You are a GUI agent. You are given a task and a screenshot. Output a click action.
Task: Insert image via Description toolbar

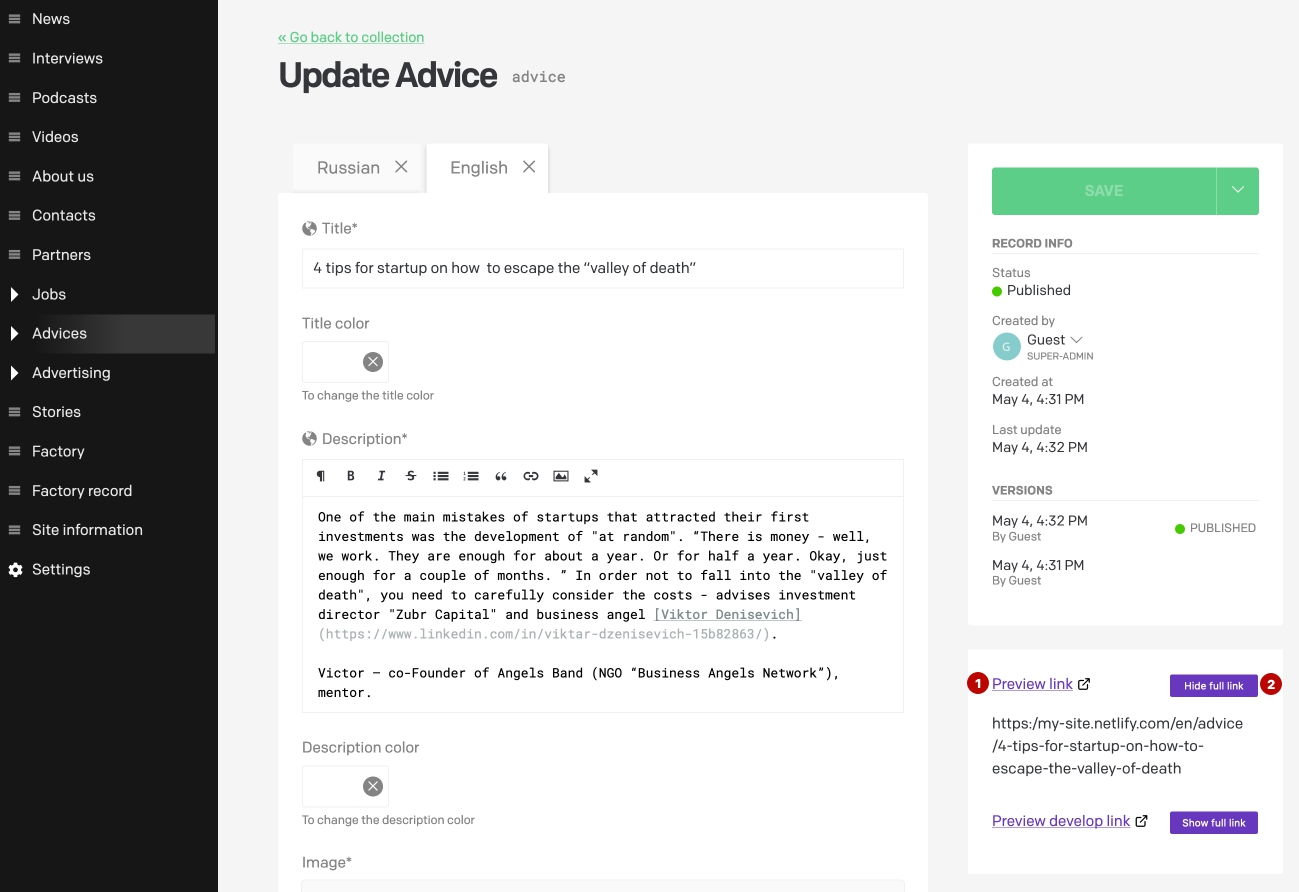tap(561, 476)
